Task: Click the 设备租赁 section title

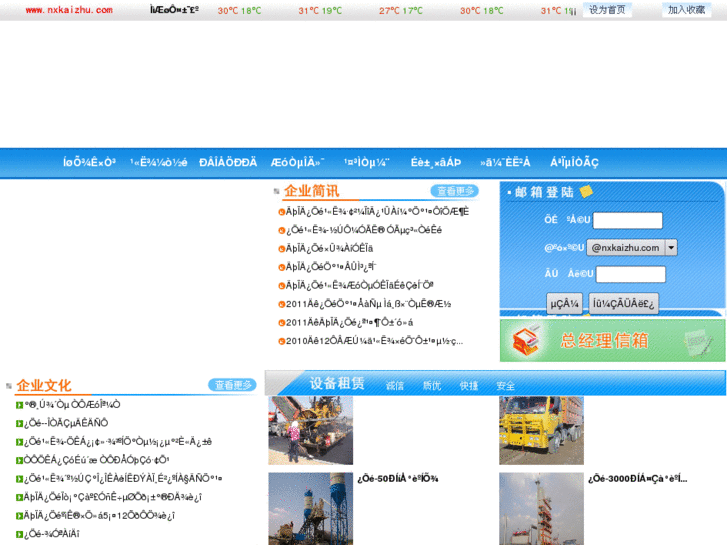Action: coord(337,384)
